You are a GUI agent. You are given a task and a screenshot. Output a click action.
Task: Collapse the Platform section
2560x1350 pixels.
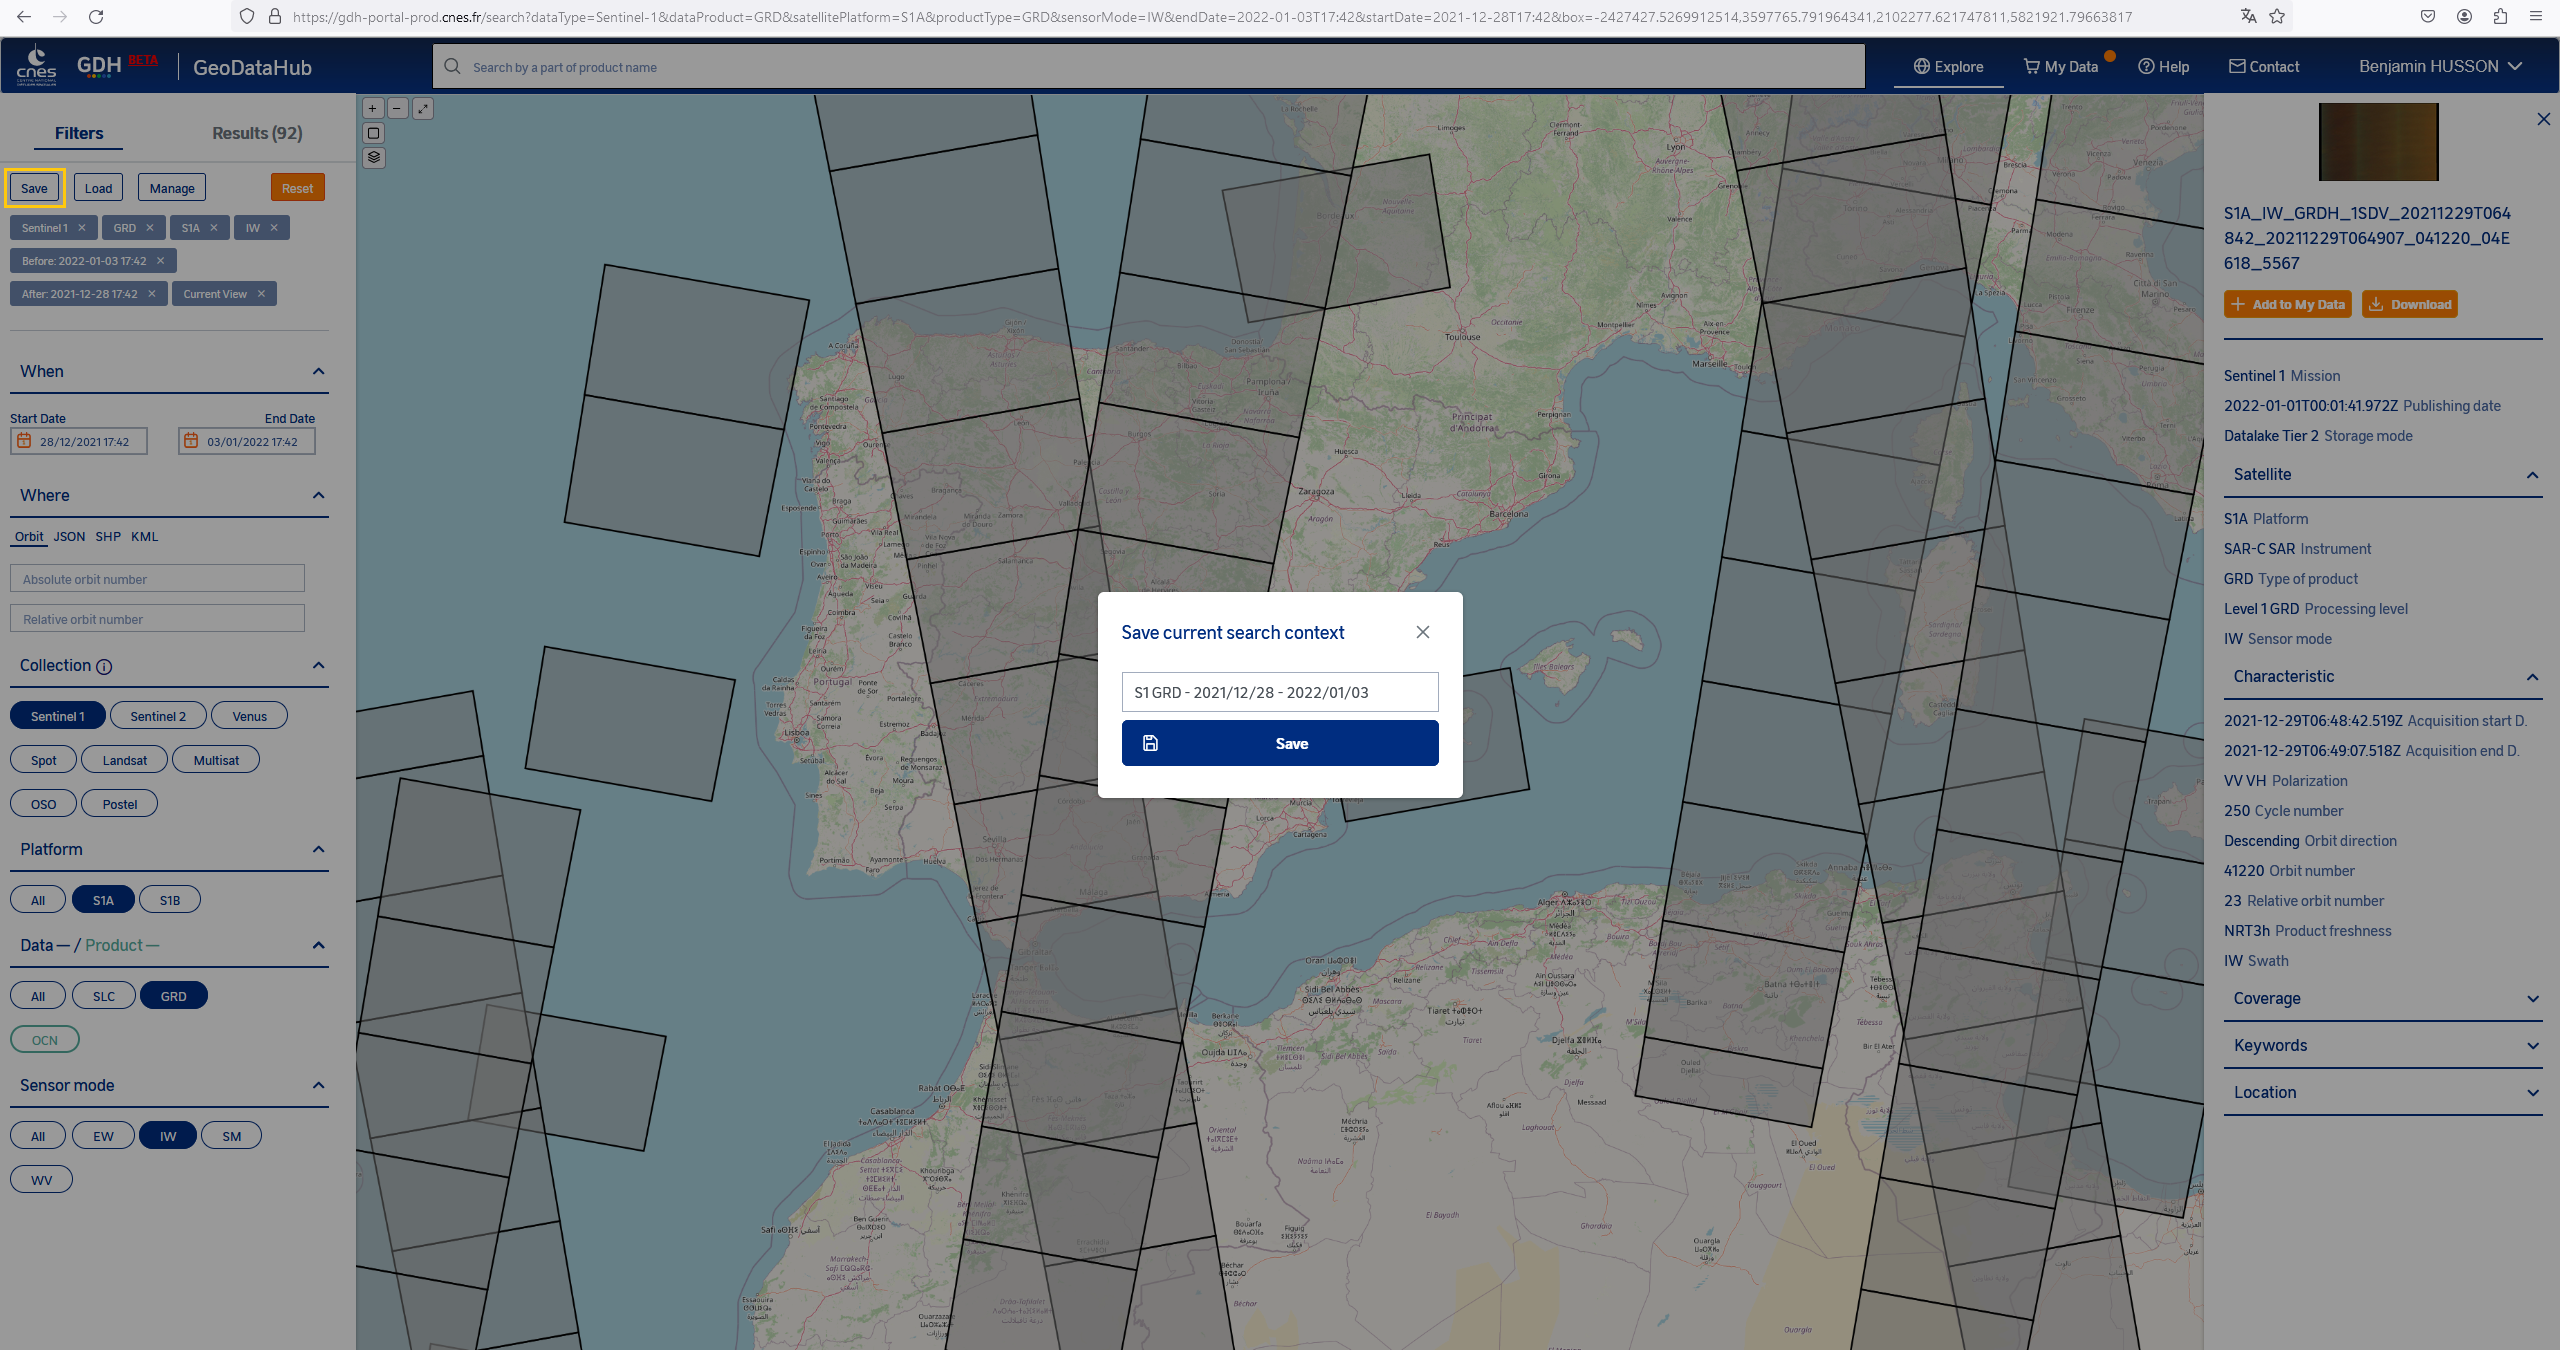[x=318, y=849]
